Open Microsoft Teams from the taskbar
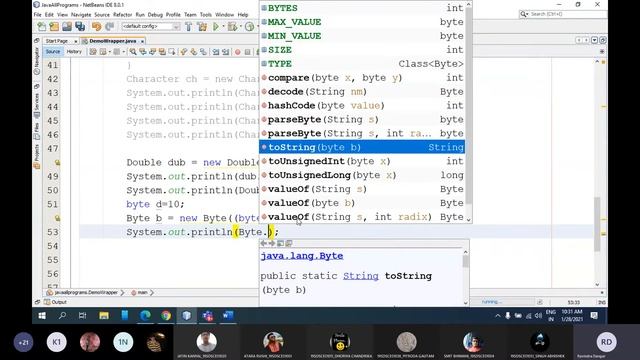640x360 pixels. tap(207, 316)
